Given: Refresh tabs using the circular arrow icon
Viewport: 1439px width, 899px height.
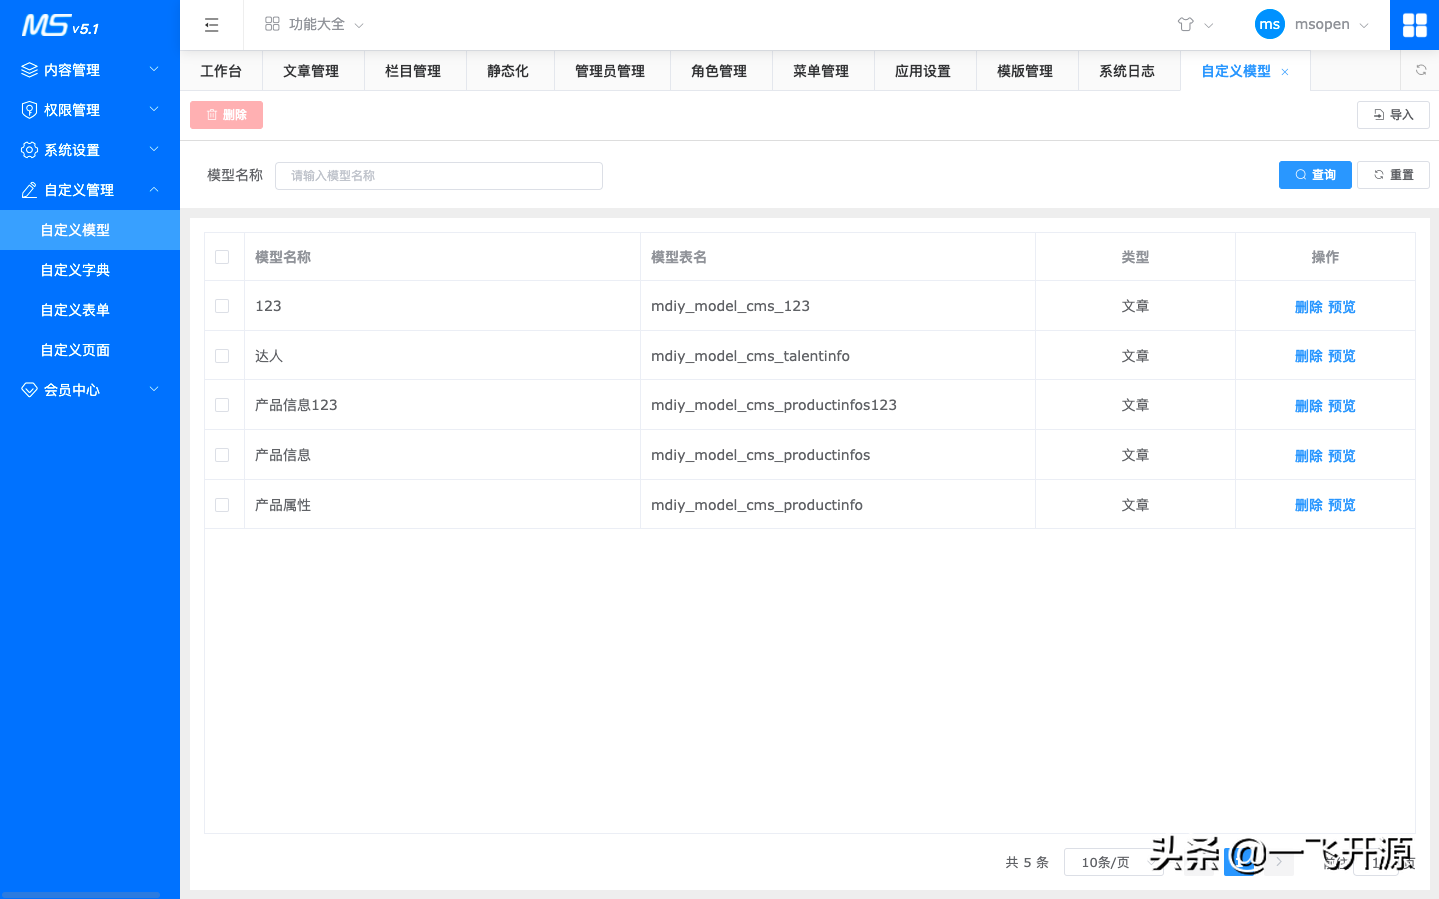Looking at the screenshot, I should pos(1421,70).
